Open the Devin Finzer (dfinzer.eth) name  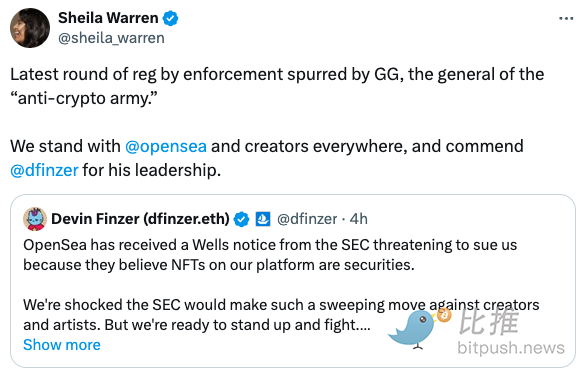(140, 219)
